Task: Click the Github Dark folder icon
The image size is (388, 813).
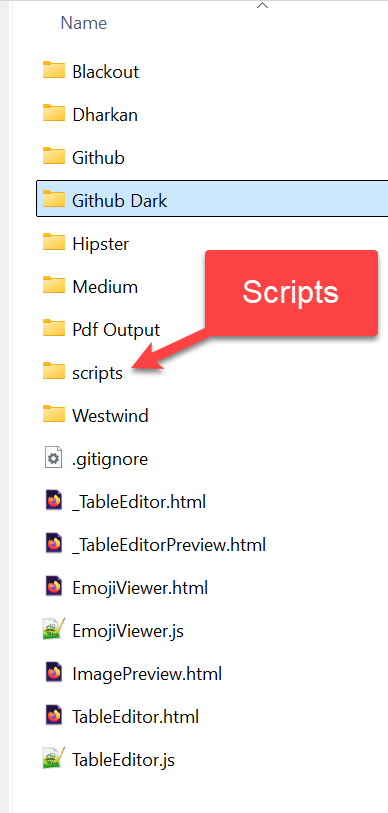Action: point(53,200)
